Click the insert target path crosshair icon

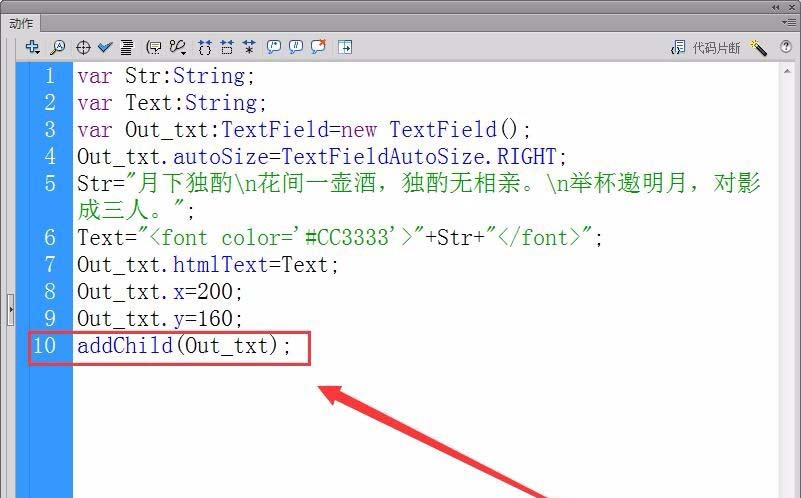(x=83, y=48)
